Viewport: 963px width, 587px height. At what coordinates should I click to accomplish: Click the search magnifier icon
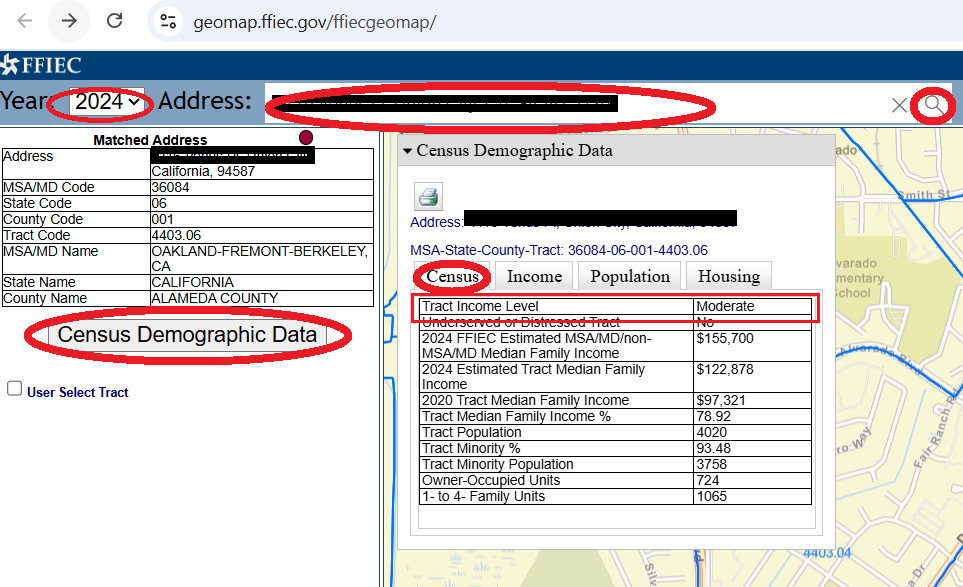tap(933, 105)
